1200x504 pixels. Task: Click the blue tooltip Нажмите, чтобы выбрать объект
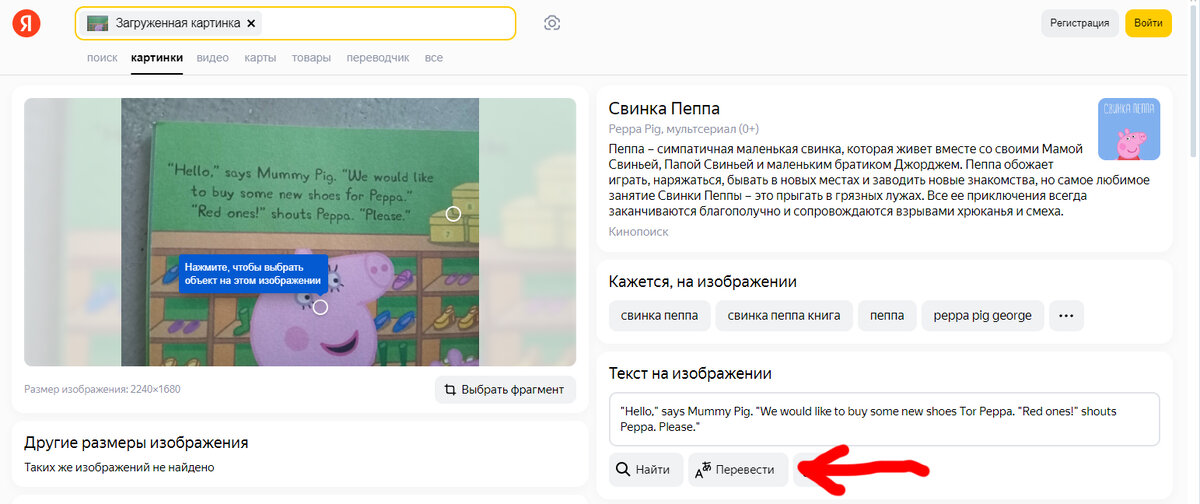click(253, 274)
